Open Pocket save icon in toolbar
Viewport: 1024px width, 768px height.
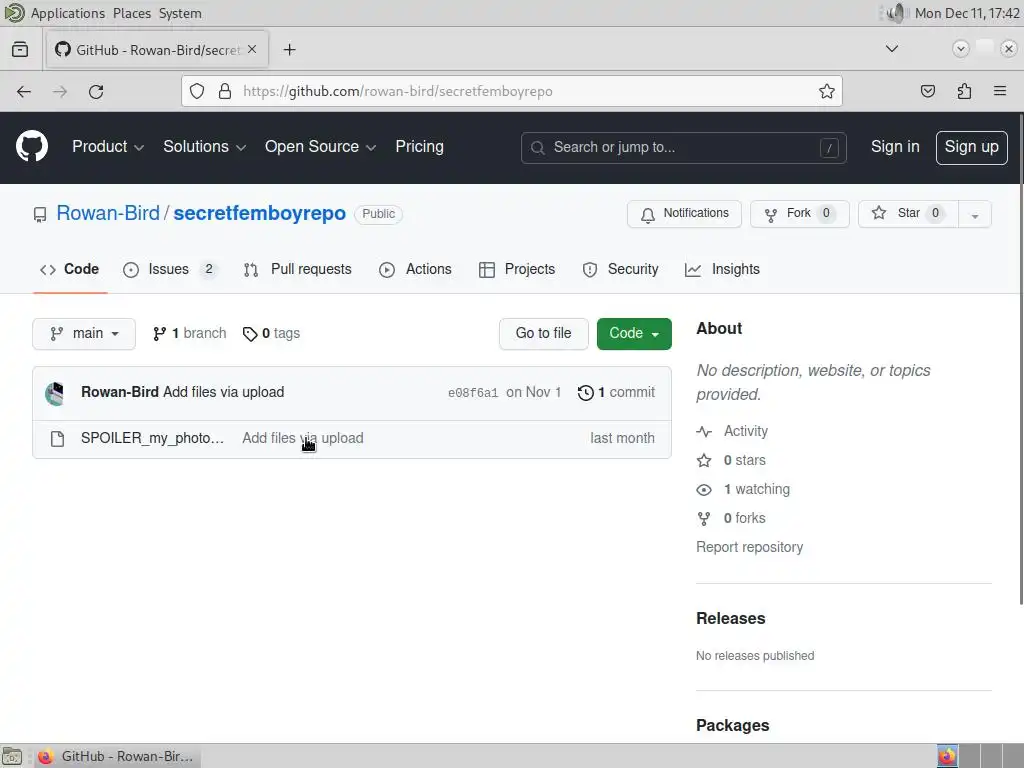tap(927, 91)
